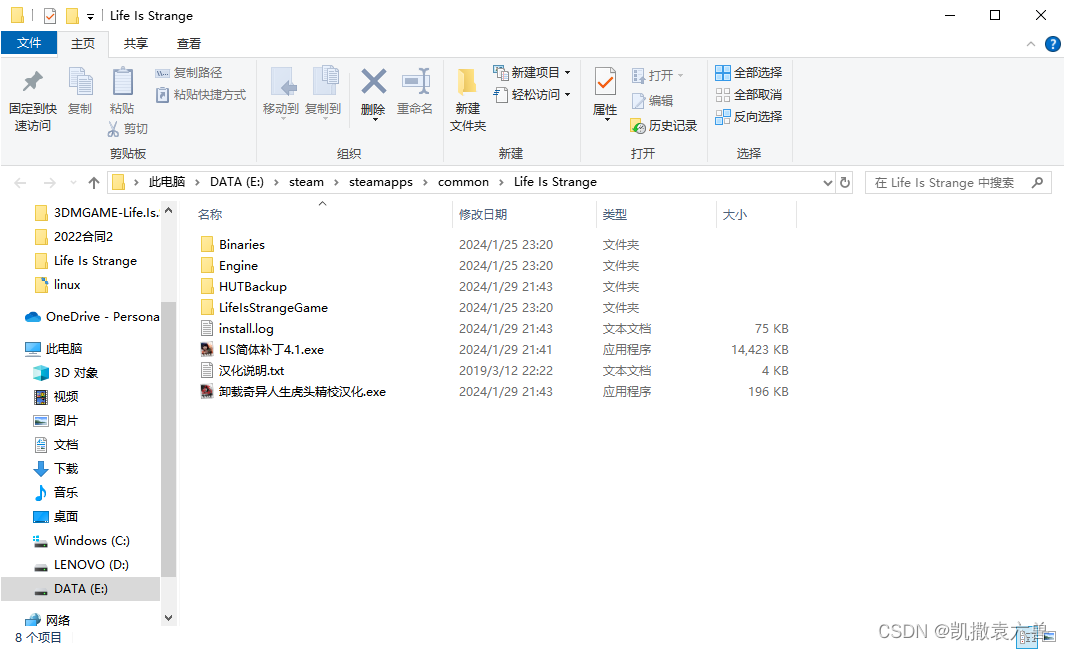Open the File (文件) tab
Image resolution: width=1065 pixels, height=650 pixels.
point(29,43)
